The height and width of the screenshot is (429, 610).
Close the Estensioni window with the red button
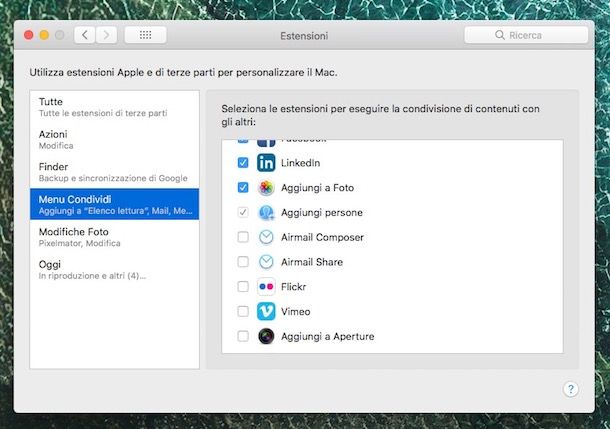coord(29,35)
